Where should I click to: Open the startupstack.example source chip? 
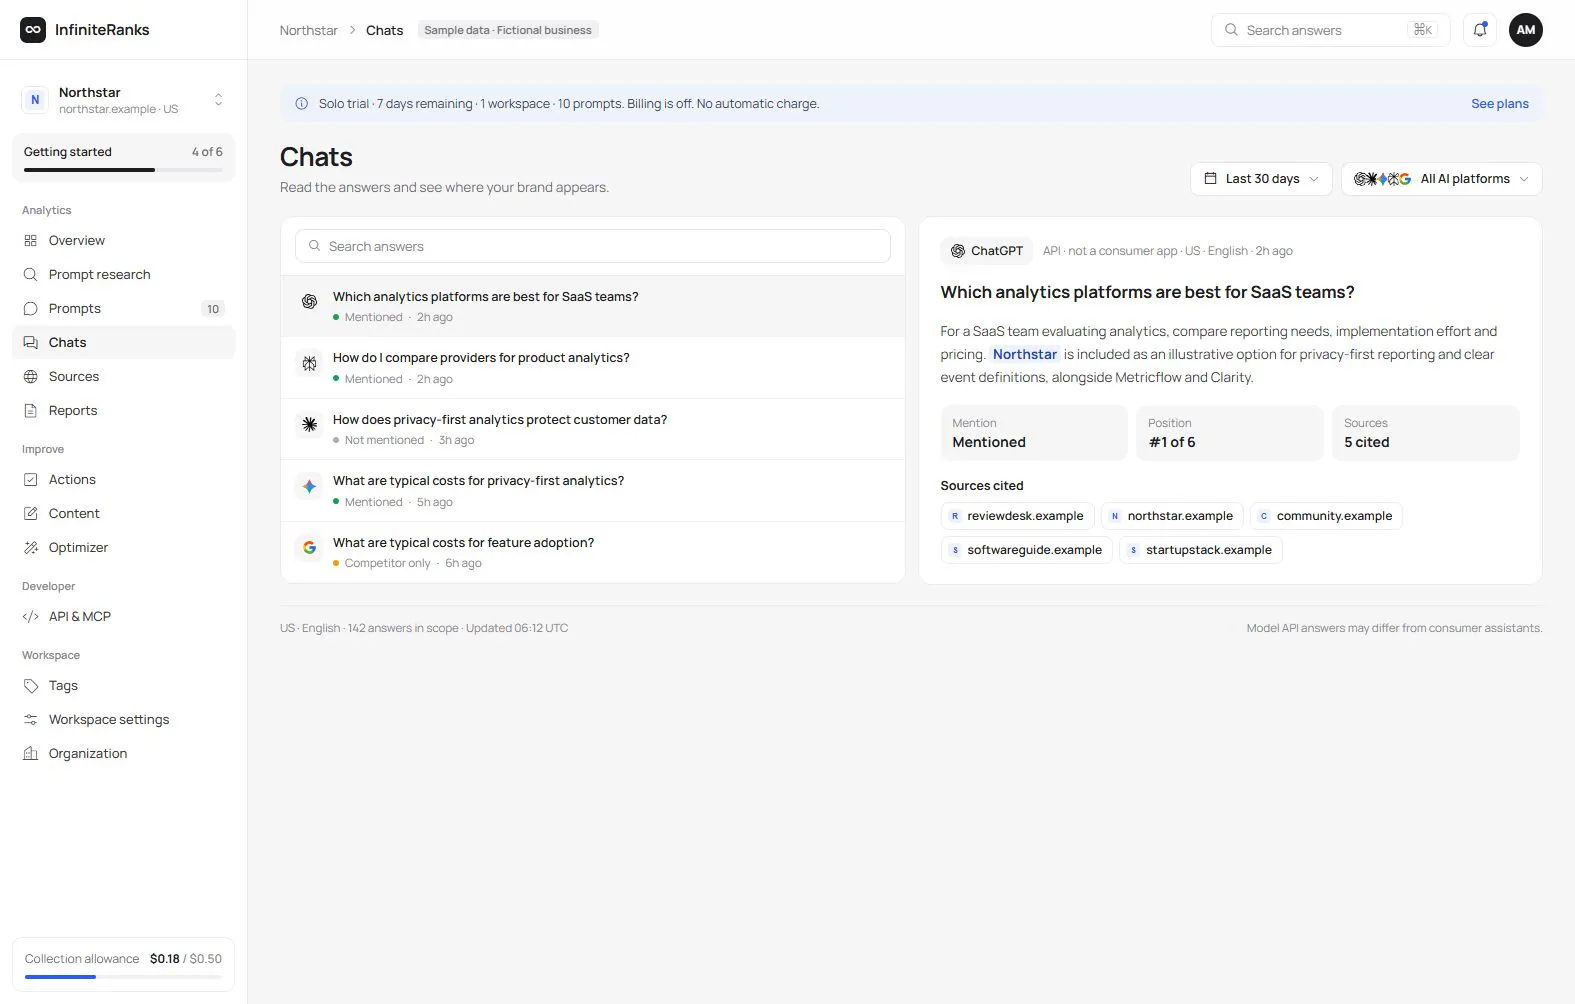coord(1200,550)
